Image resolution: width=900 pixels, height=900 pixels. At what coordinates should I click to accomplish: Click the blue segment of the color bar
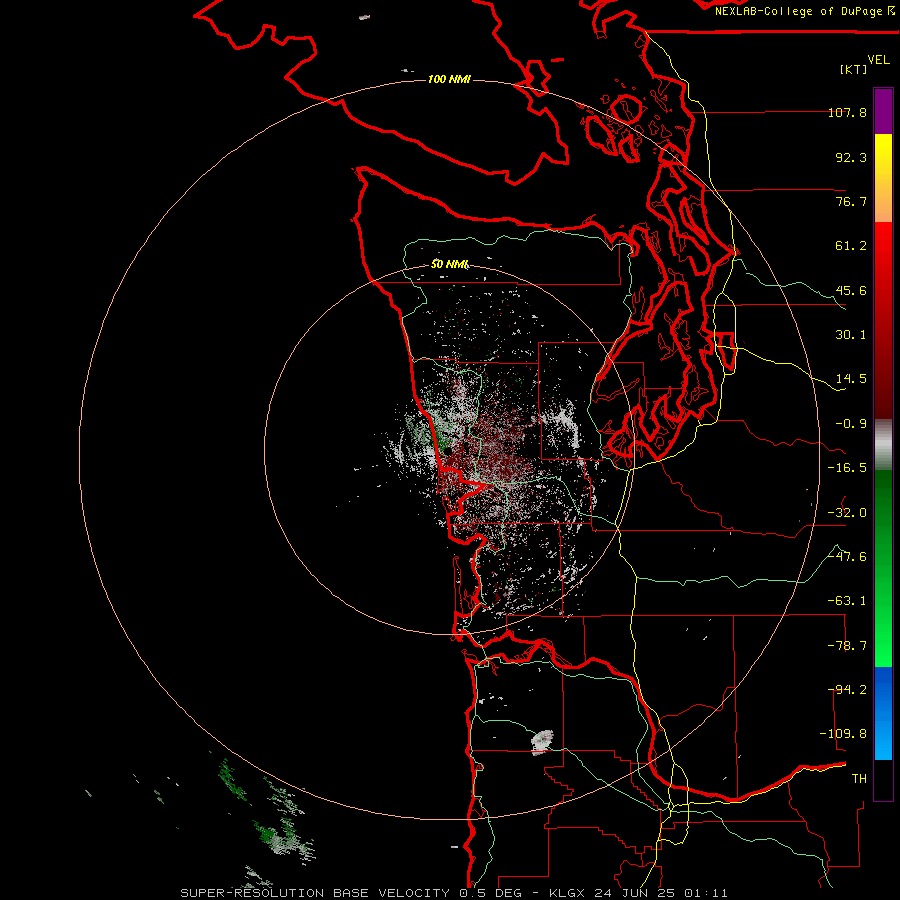(x=883, y=713)
